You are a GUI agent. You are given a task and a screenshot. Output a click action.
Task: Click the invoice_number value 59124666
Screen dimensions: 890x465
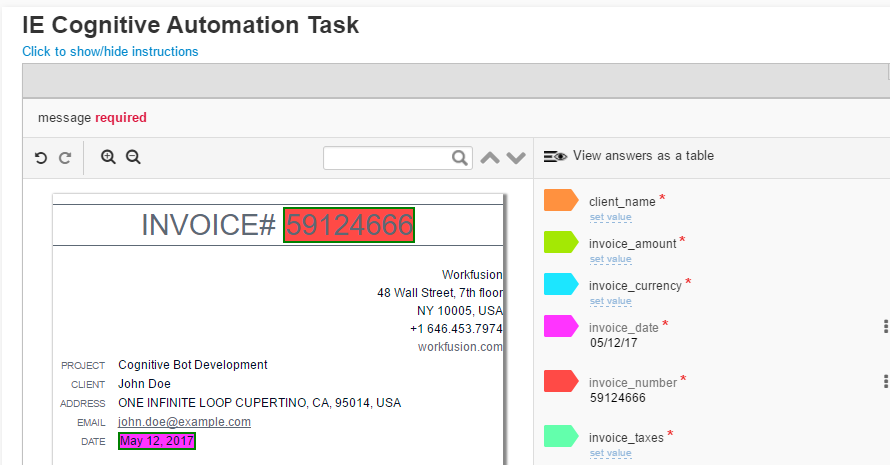coord(618,398)
